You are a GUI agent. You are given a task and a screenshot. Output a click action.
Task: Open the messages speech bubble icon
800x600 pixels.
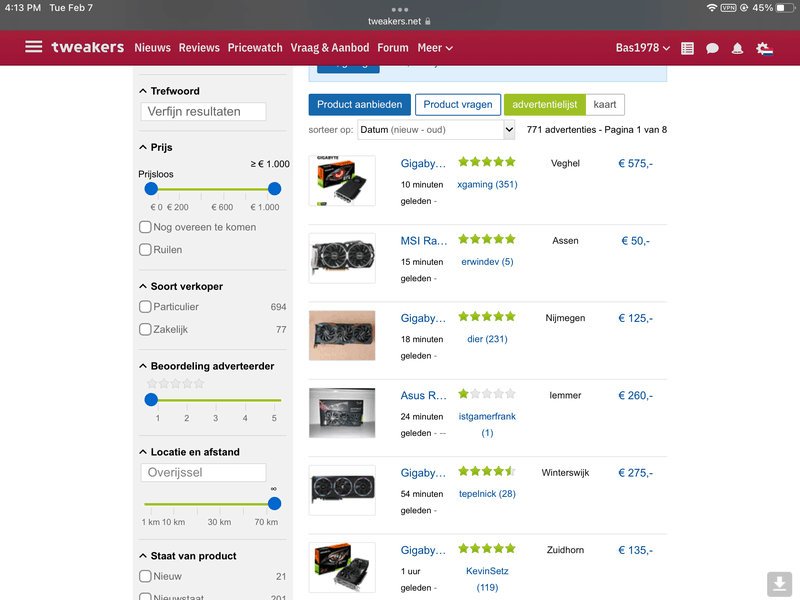712,48
